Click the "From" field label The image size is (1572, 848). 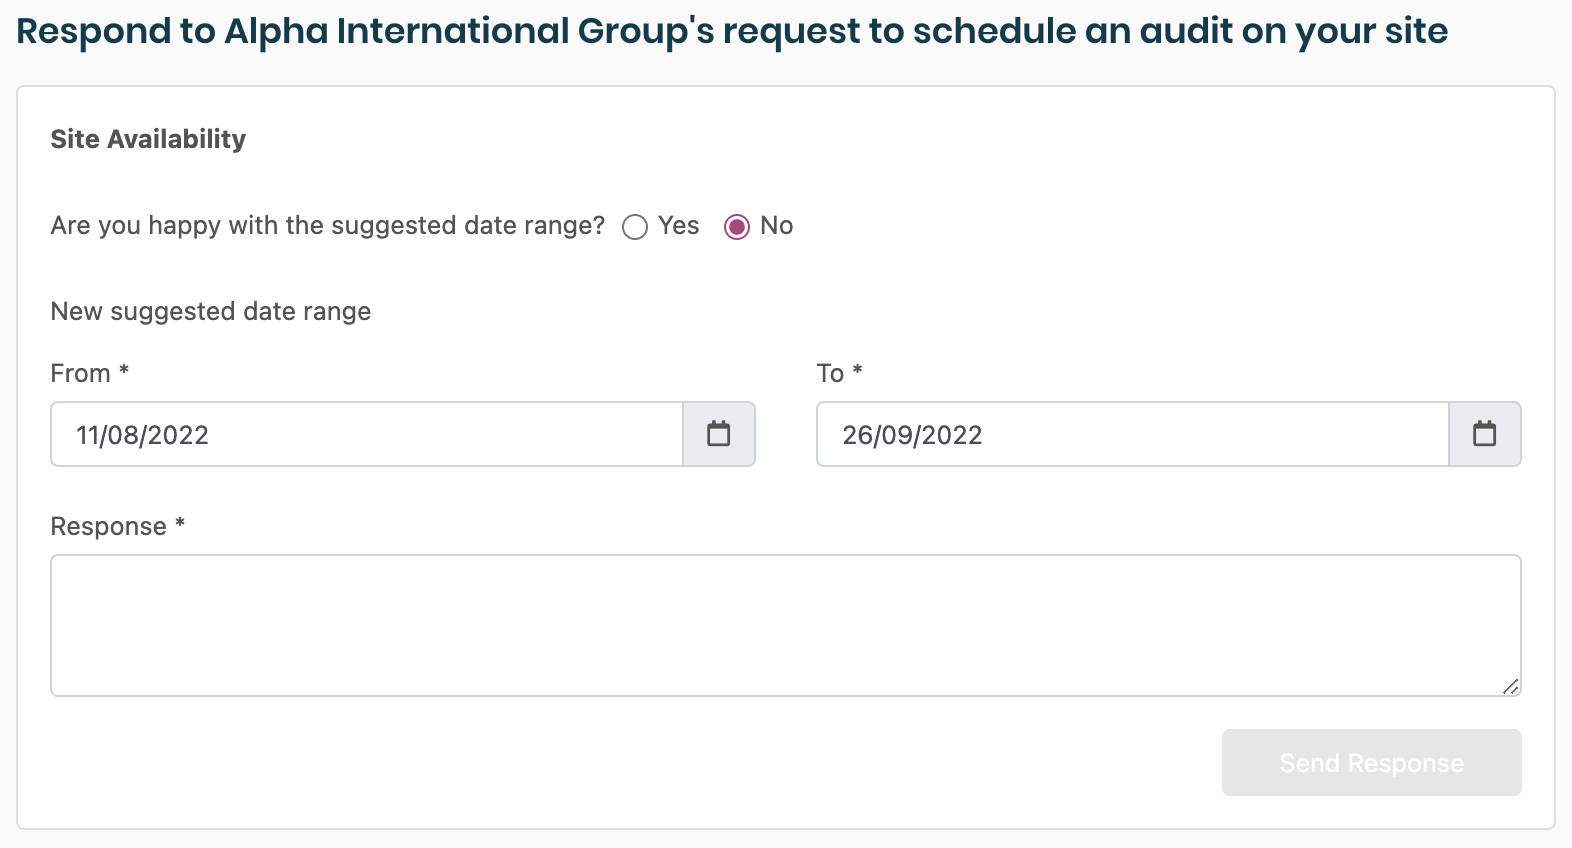click(80, 374)
